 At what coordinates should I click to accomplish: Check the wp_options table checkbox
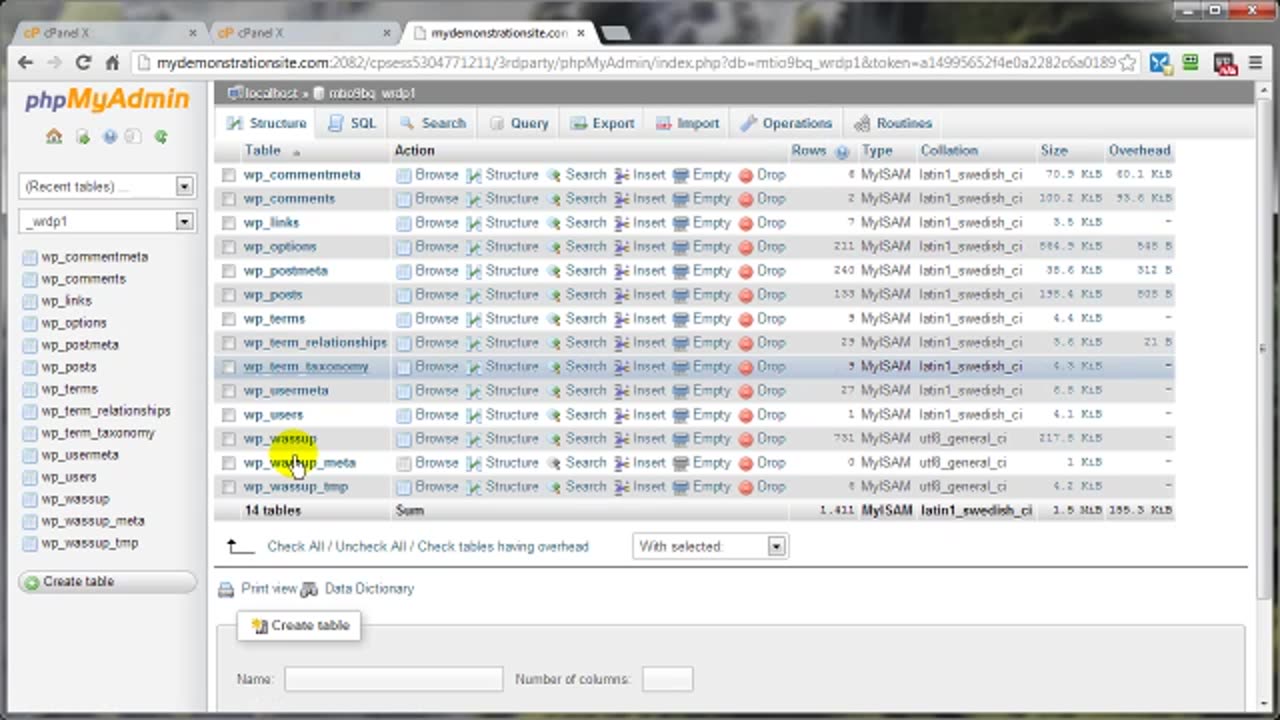point(229,247)
